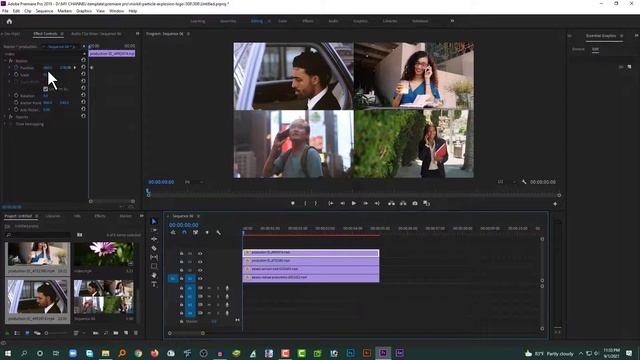Viewport: 640px width, 360px height.
Task: Click the New Item icon in Project panel
Action: pos(126,333)
